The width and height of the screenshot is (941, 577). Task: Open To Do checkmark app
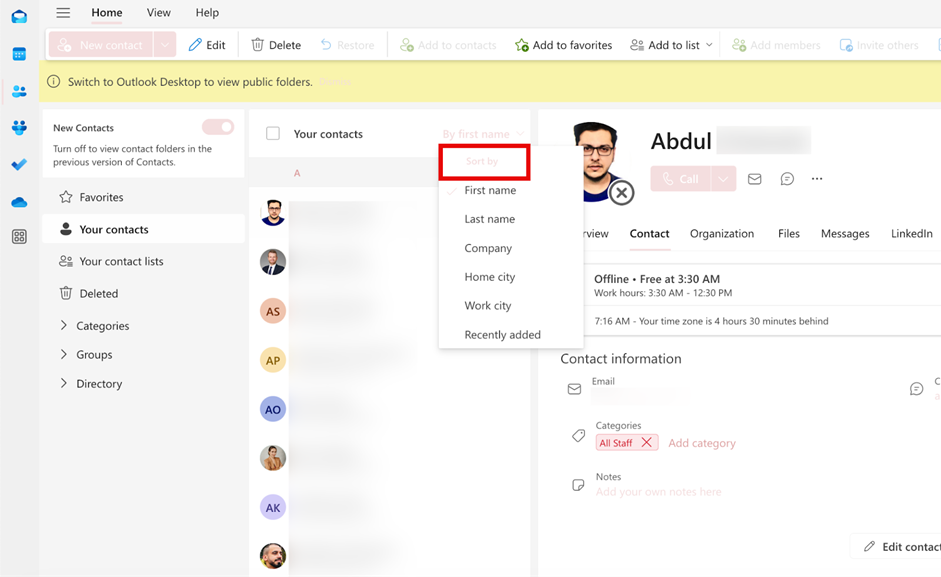click(19, 165)
